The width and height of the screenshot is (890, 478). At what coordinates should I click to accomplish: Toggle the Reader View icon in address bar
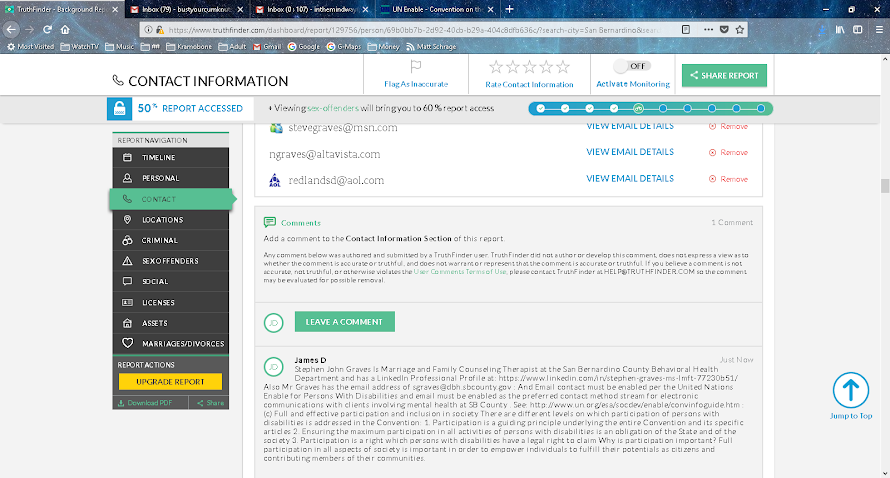(686, 30)
